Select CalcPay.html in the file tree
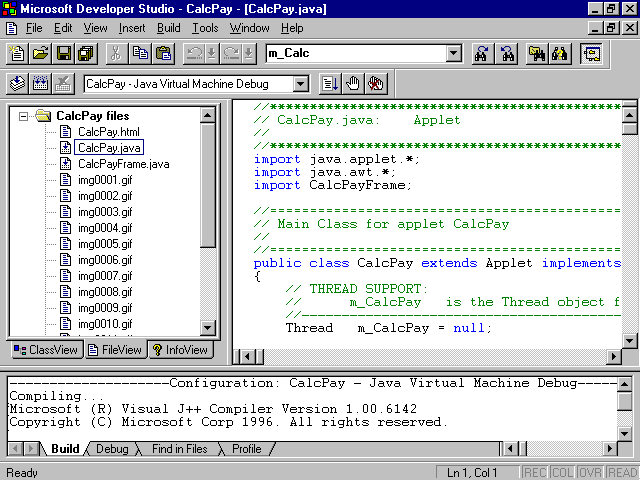 click(x=109, y=132)
